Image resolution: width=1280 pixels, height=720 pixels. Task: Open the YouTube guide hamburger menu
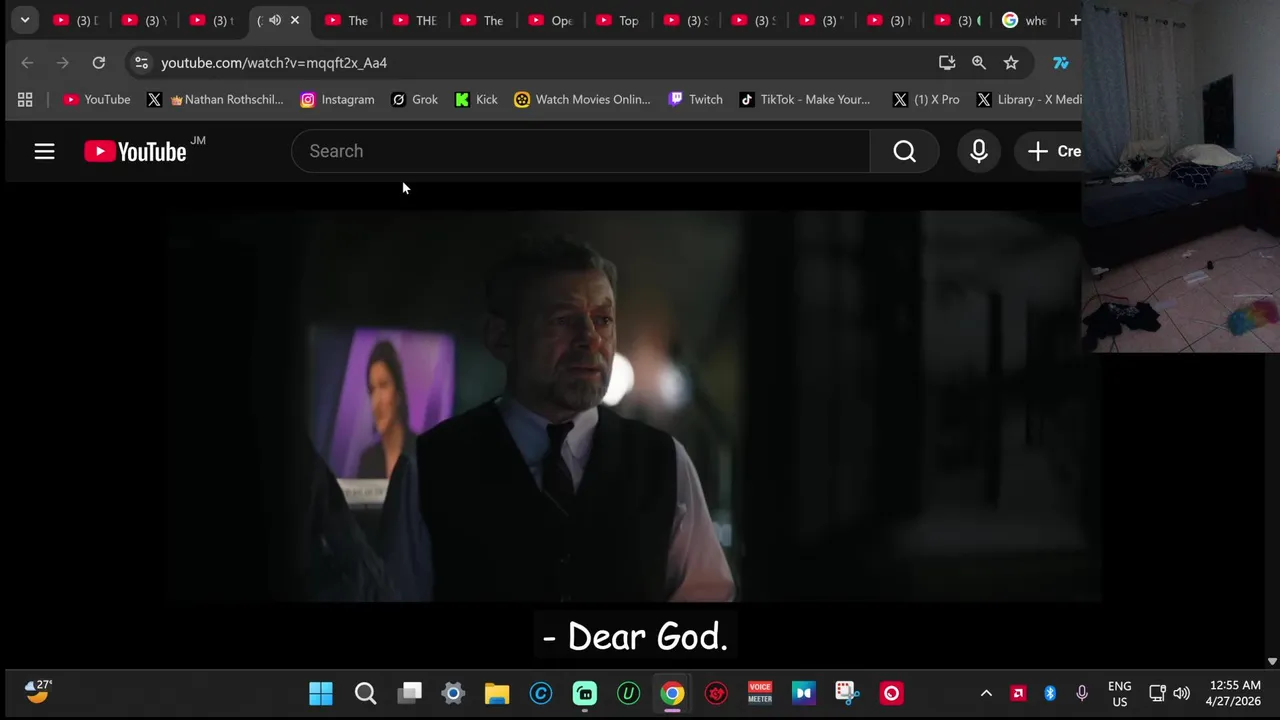pyautogui.click(x=44, y=151)
